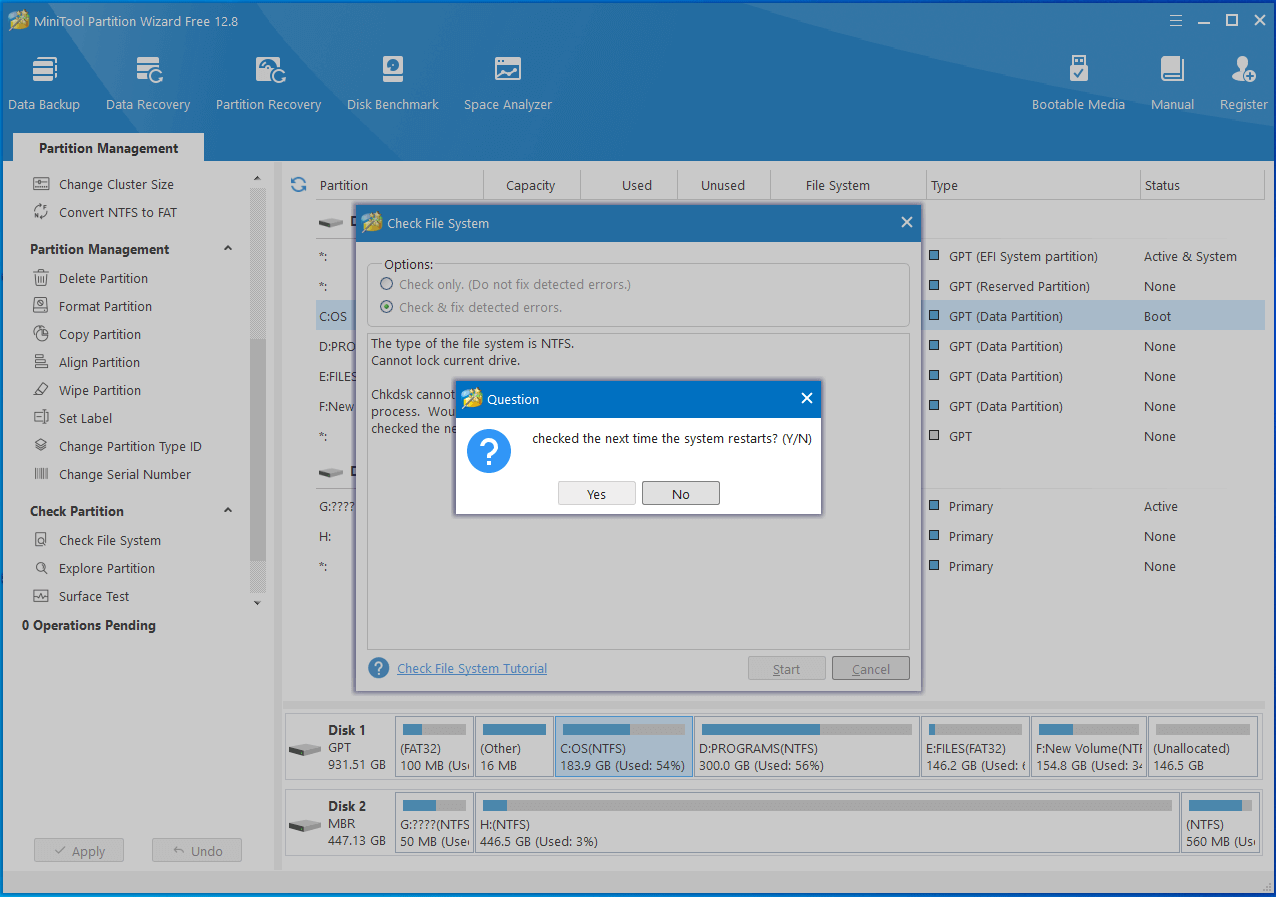Select the H:(NTFS) block on Disk 2
This screenshot has height=897, width=1276.
pos(827,822)
